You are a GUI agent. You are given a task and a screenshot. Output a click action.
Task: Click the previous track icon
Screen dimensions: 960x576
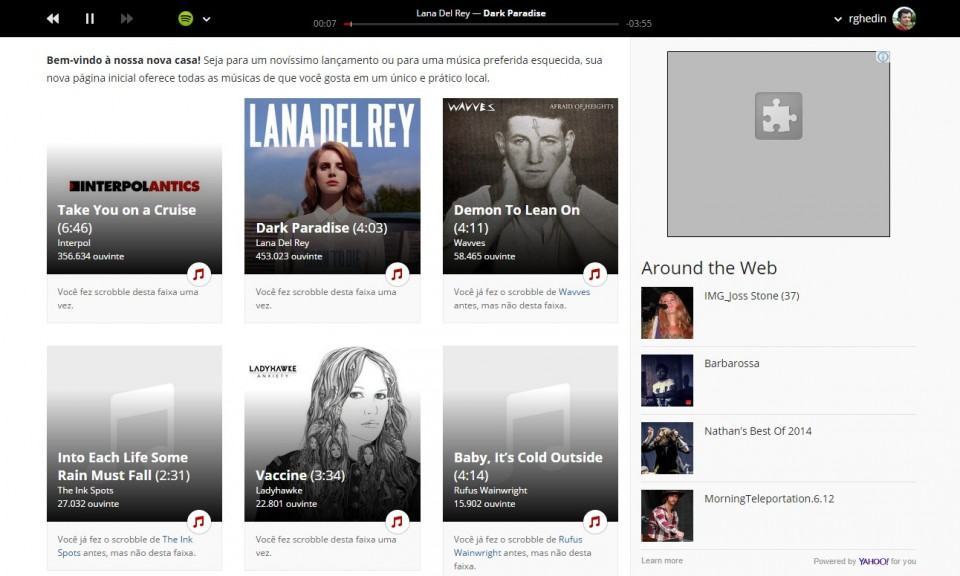click(52, 17)
